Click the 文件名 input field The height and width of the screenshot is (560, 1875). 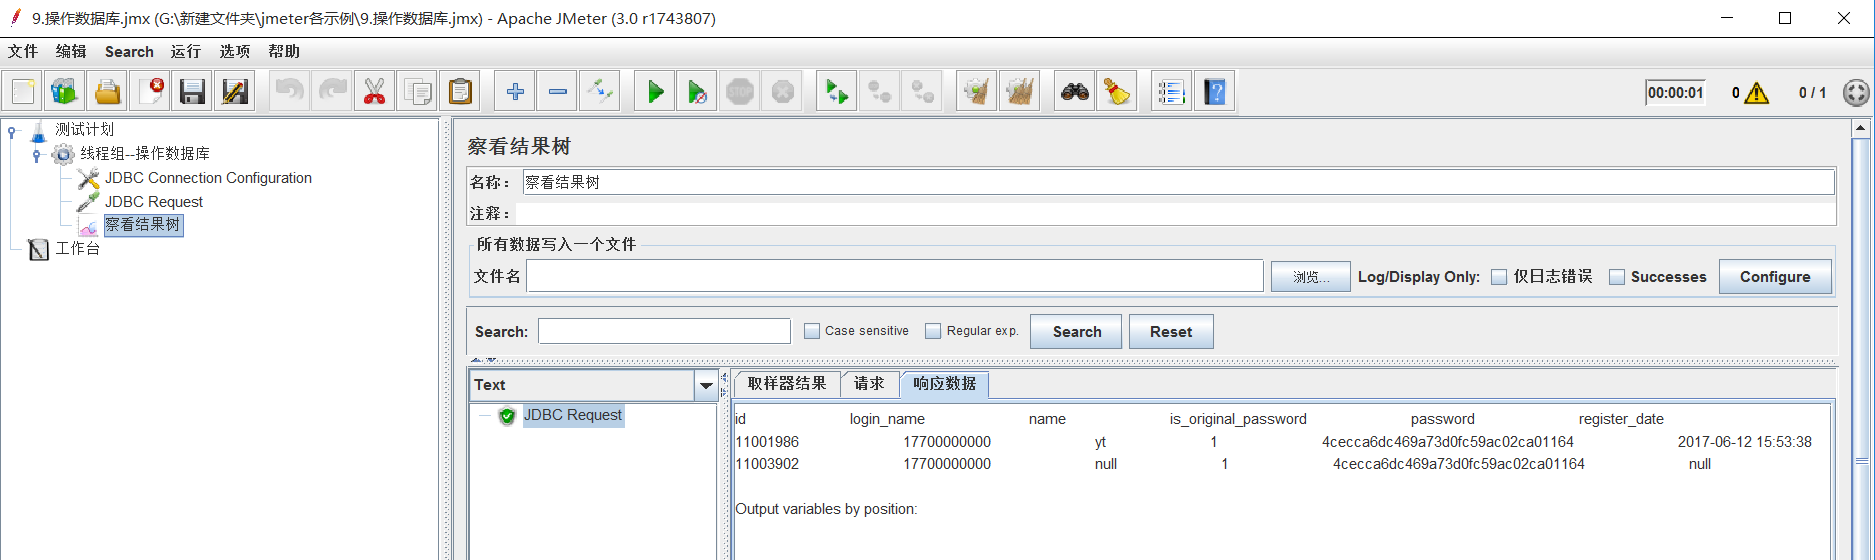895,276
